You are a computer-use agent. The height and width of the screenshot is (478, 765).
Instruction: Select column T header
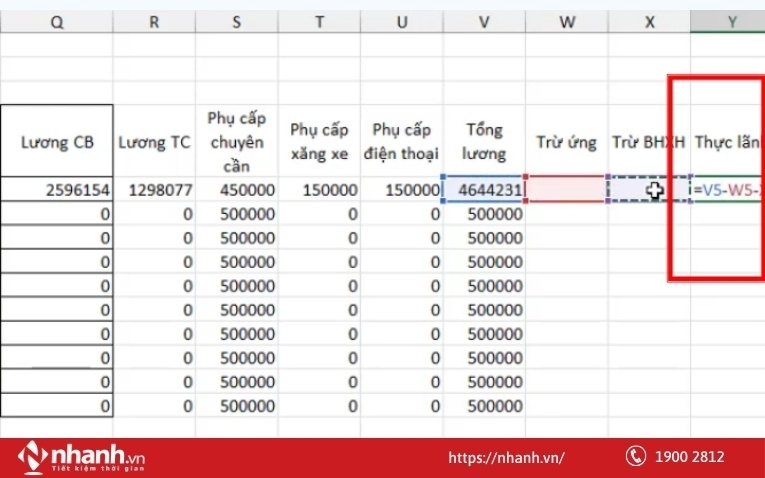318,21
